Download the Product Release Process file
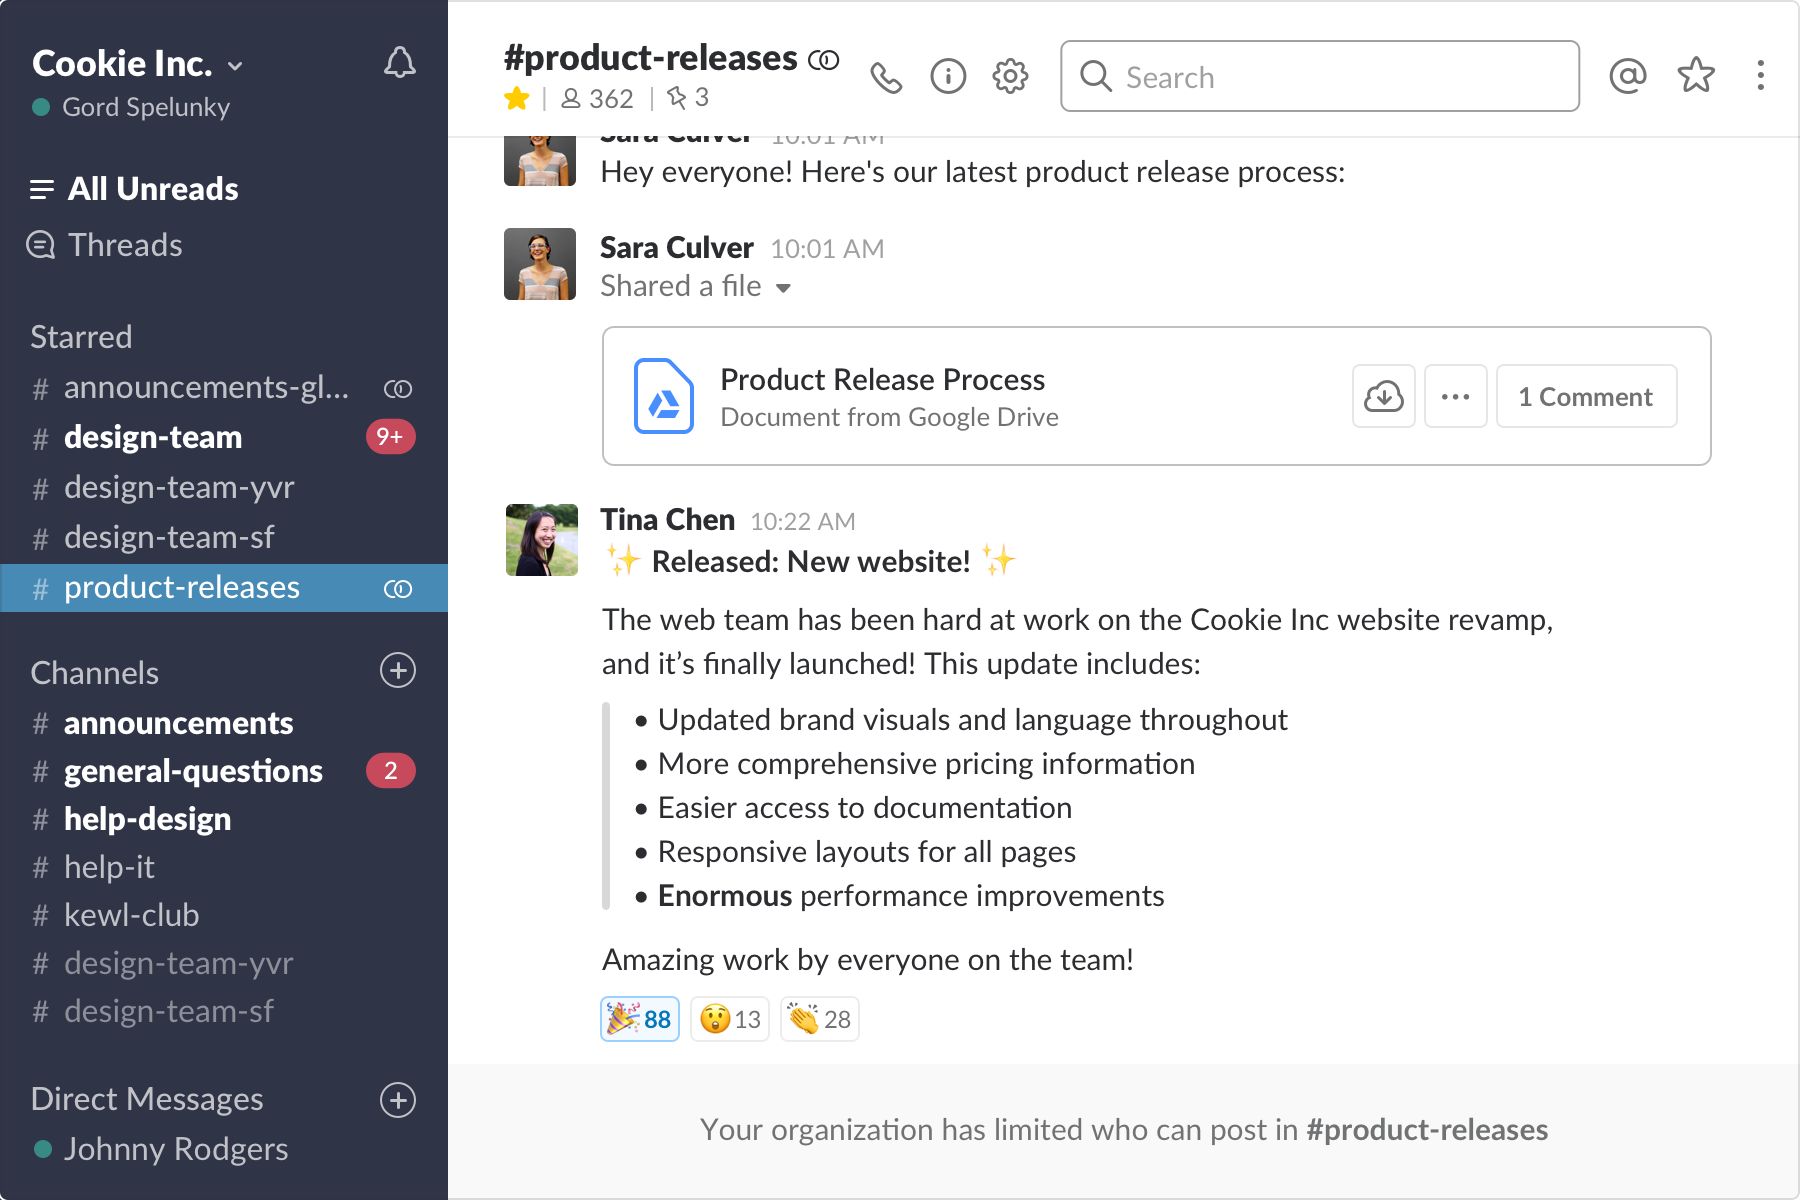Screen dimensions: 1800x1200 tap(1384, 396)
